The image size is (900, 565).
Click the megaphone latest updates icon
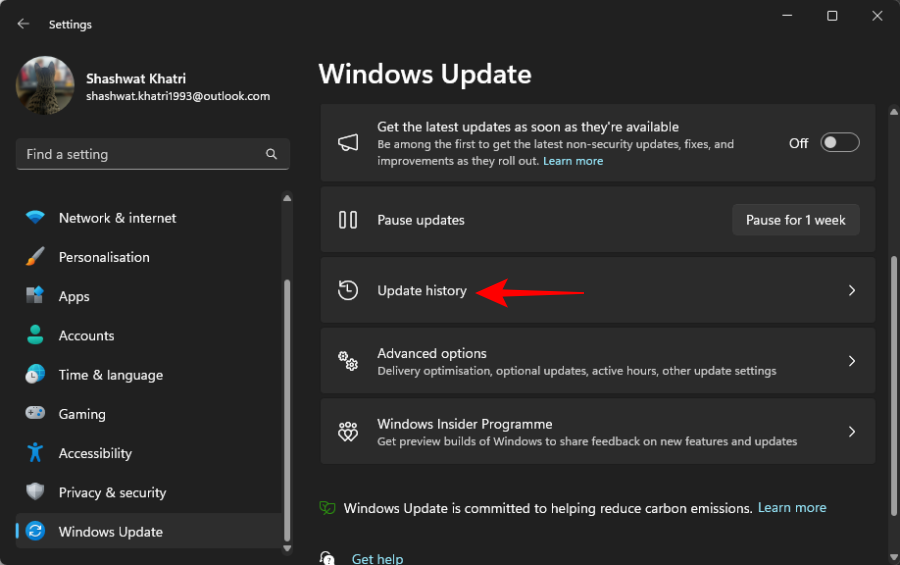(x=348, y=143)
